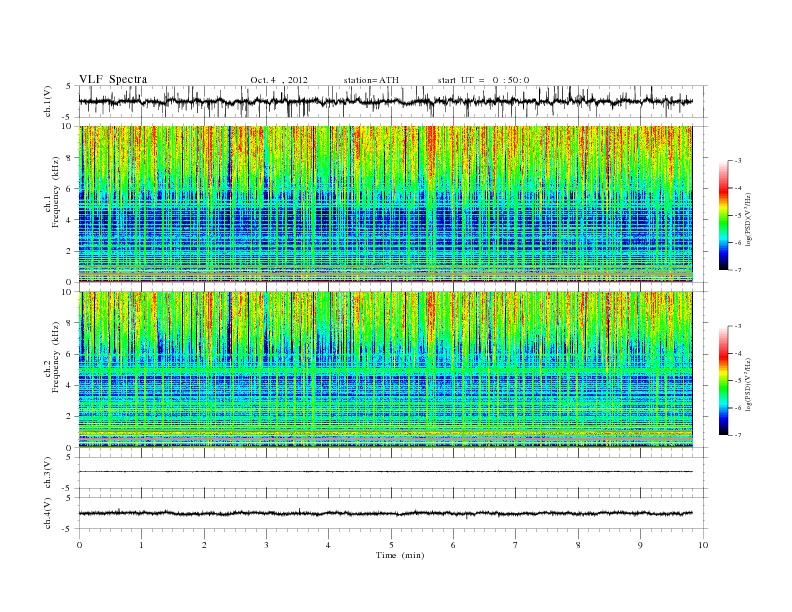Screen dimensions: 792x612
Task: Click the "station=ATH" label
Action: pyautogui.click(x=371, y=80)
